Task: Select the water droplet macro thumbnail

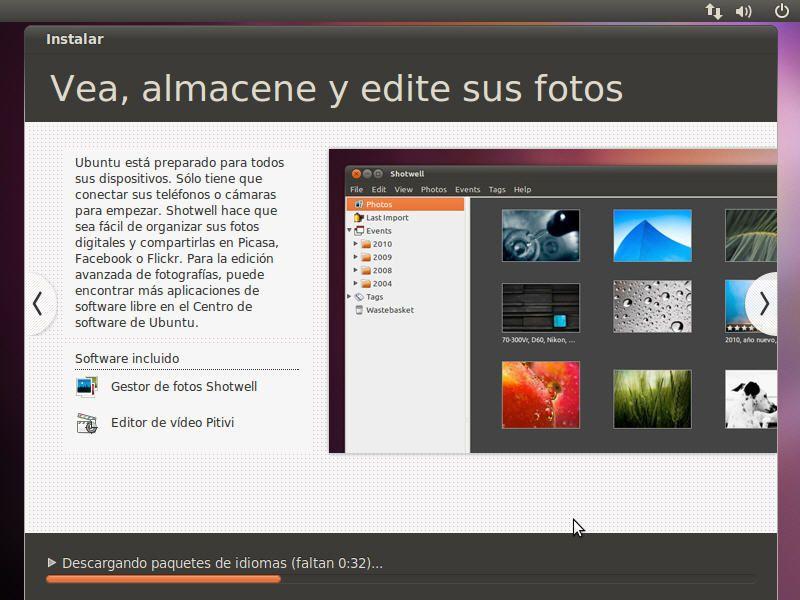Action: point(540,235)
